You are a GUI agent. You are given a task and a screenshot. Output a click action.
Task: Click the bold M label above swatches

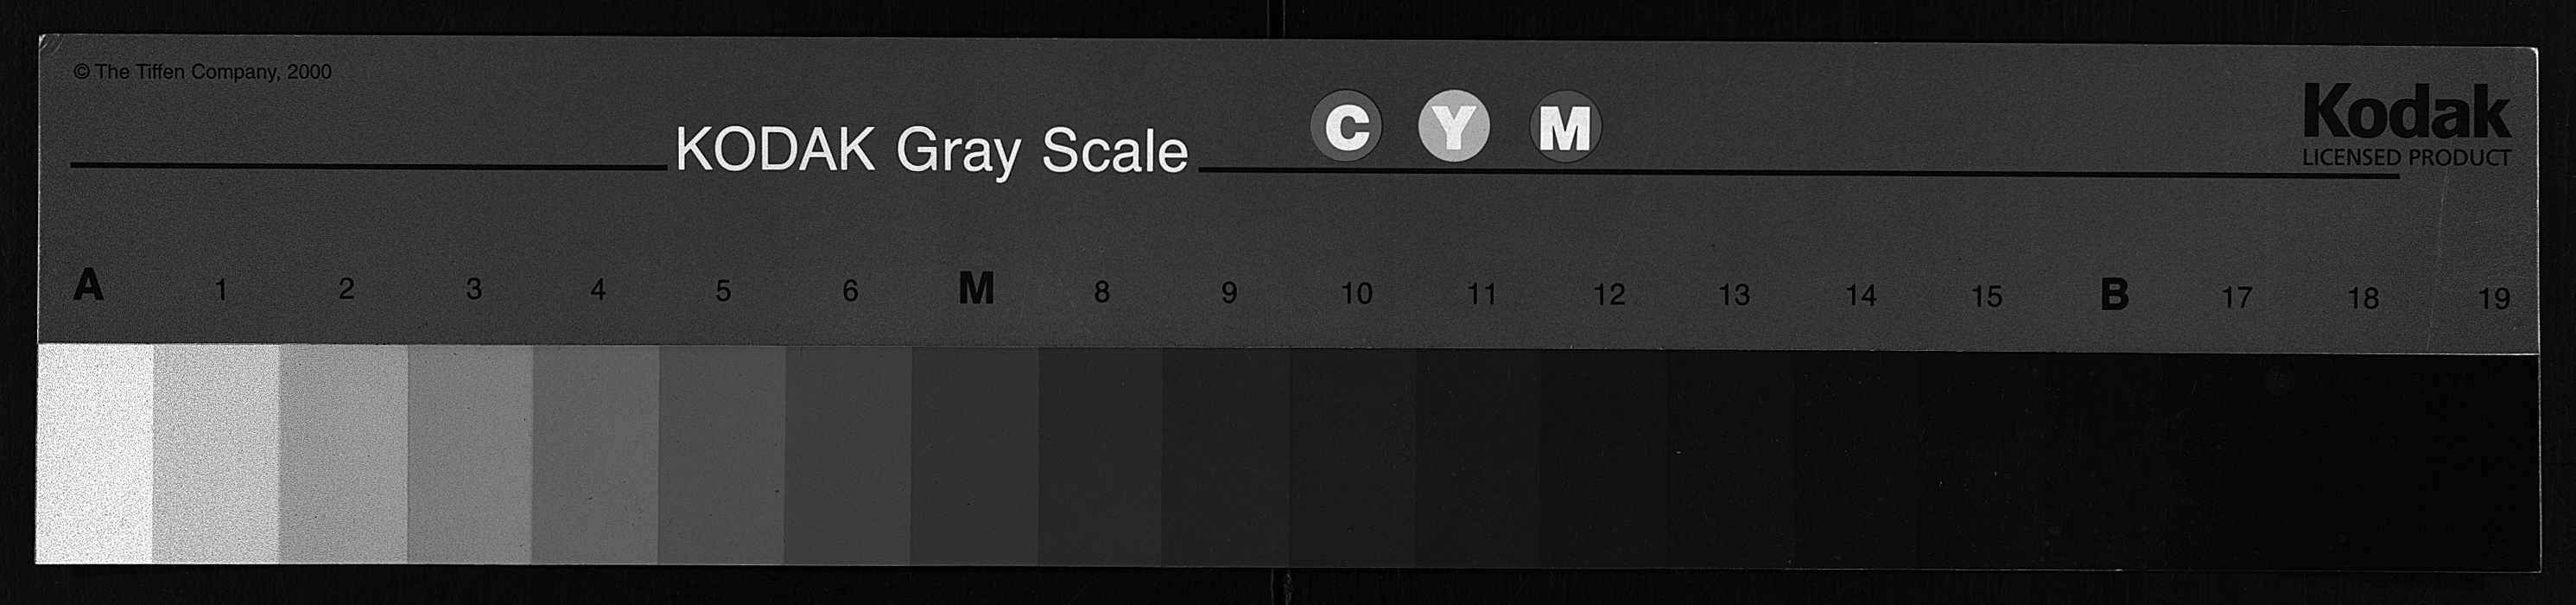point(976,288)
